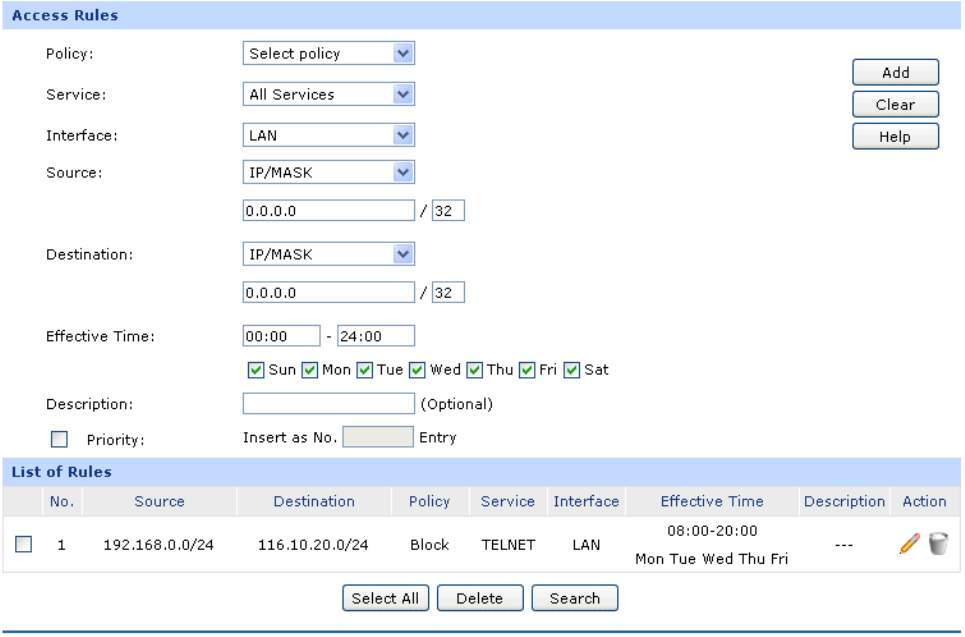Delete rule 1 with trash icon
The height and width of the screenshot is (637, 965).
(x=938, y=544)
